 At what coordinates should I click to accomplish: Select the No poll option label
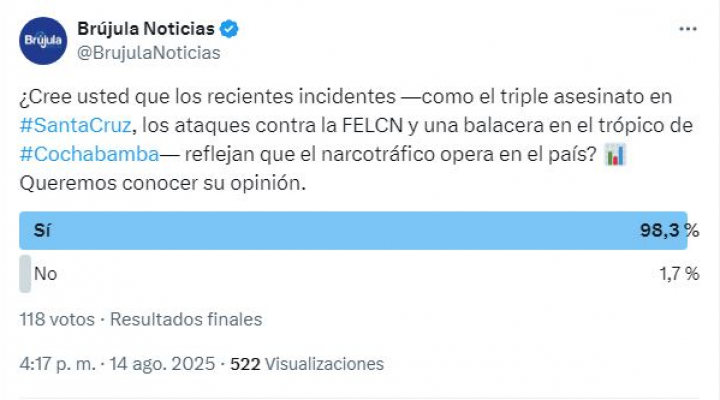click(x=45, y=274)
